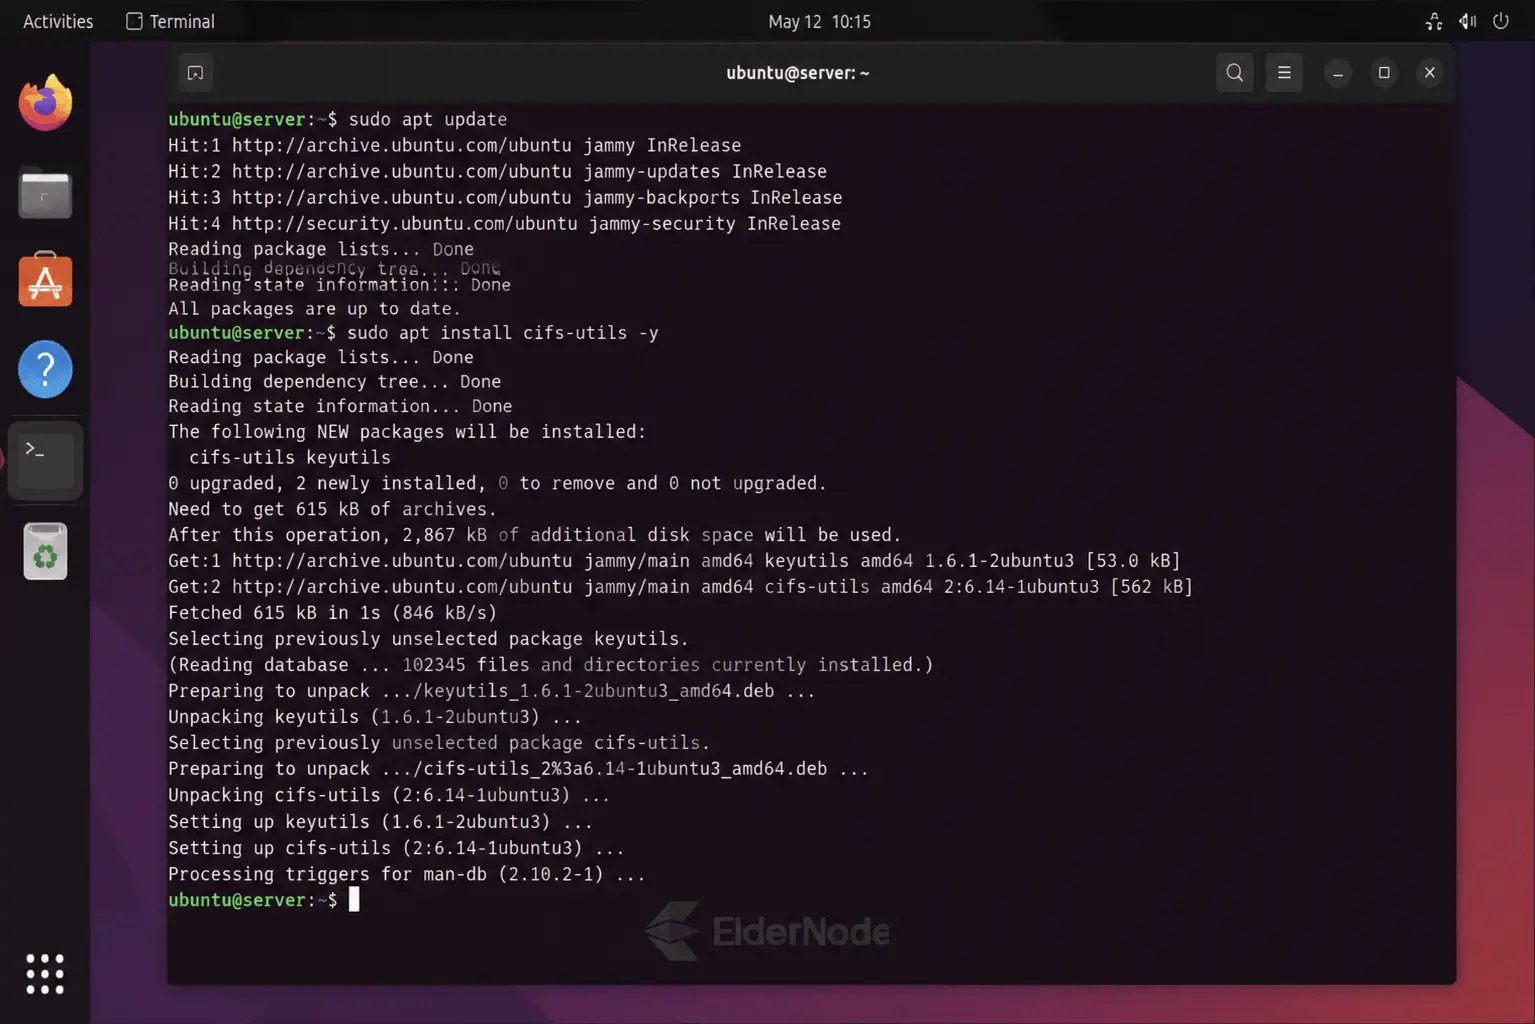This screenshot has height=1024, width=1535.
Task: Click the 'Need to get 615 kB of archives.' line
Action: [x=332, y=509]
